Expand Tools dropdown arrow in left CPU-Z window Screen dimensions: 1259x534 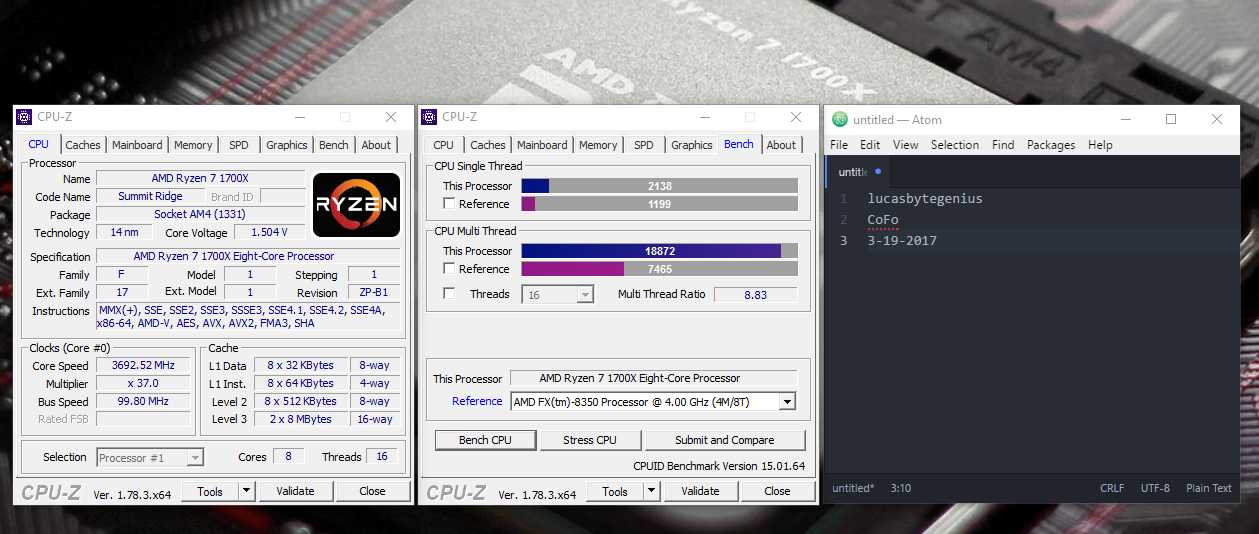[x=246, y=491]
